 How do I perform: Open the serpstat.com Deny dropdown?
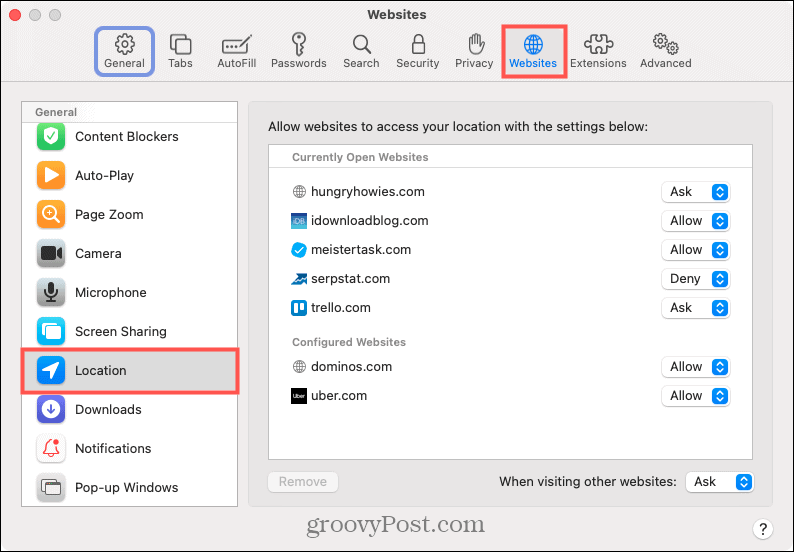[x=696, y=279]
